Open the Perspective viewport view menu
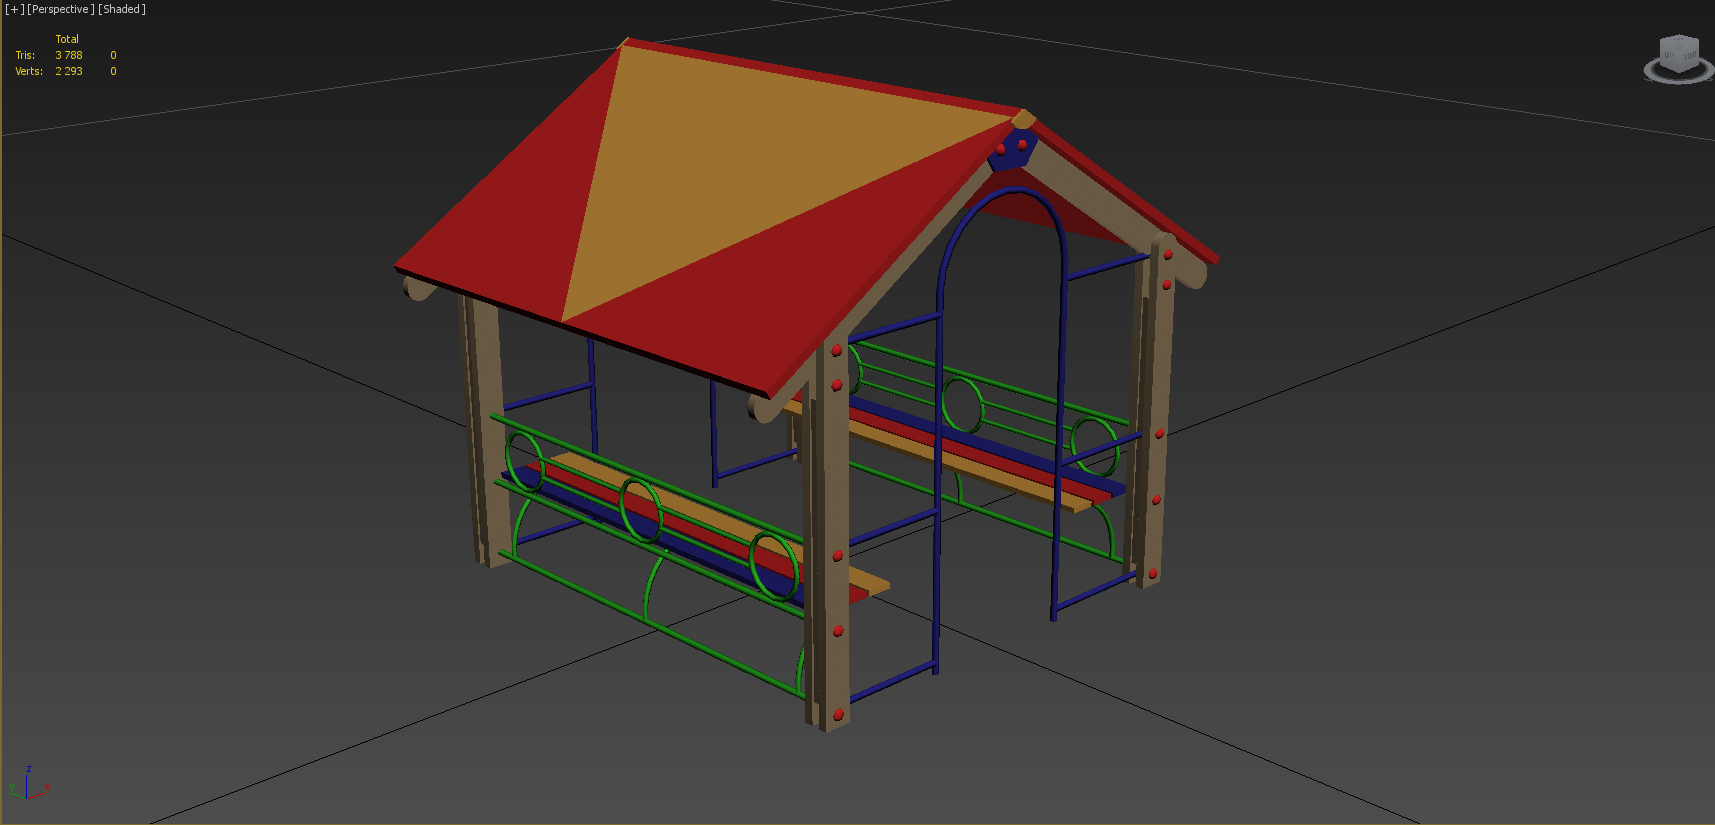1715x825 pixels. pos(60,9)
